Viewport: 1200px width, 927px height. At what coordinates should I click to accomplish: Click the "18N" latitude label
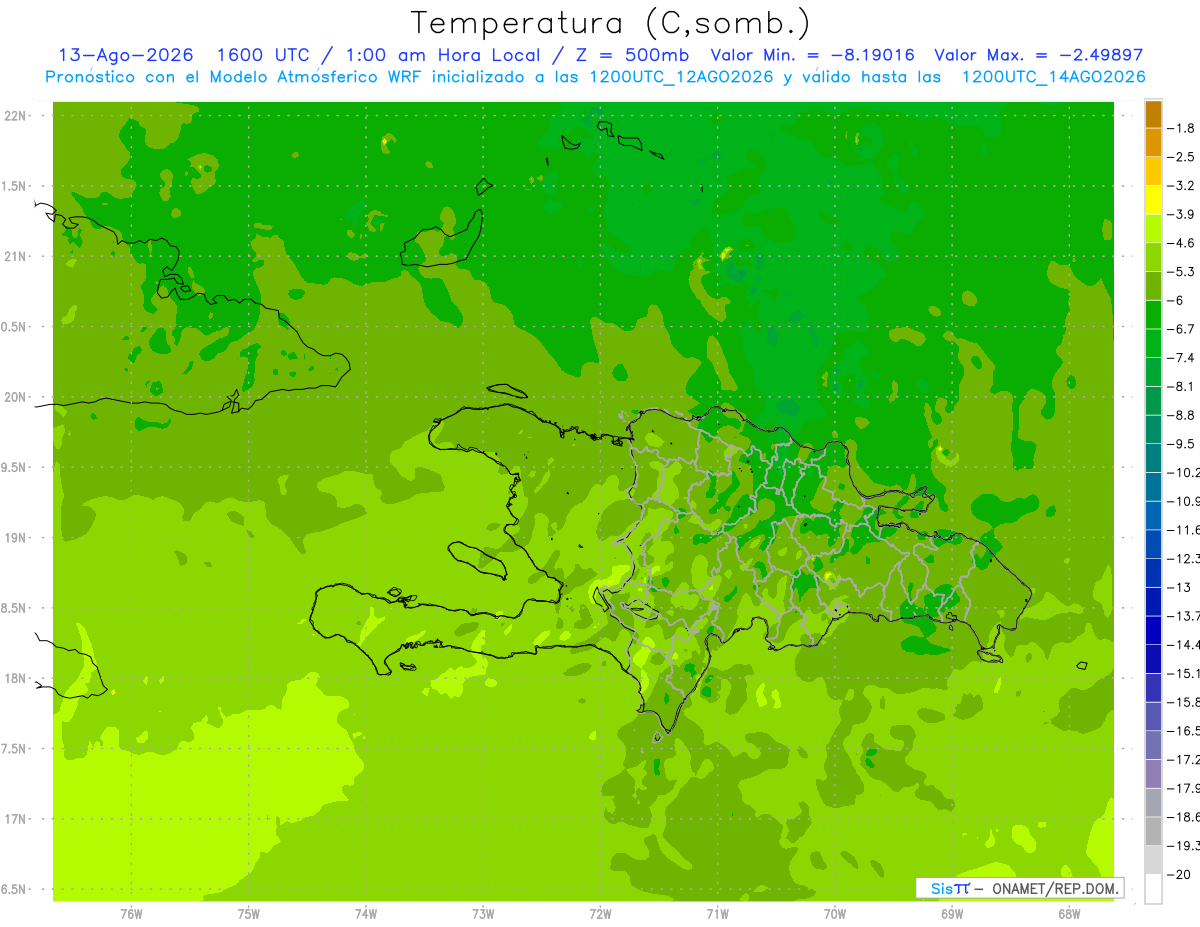17,679
